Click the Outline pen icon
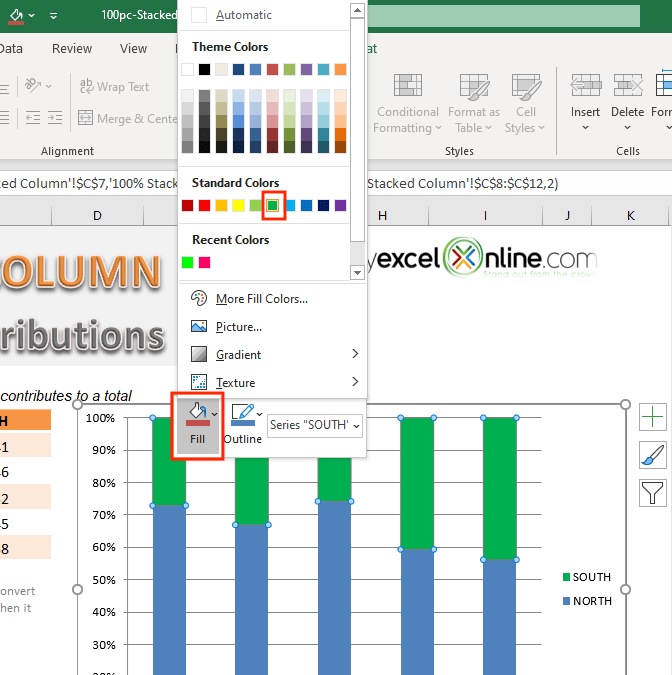 point(242,414)
